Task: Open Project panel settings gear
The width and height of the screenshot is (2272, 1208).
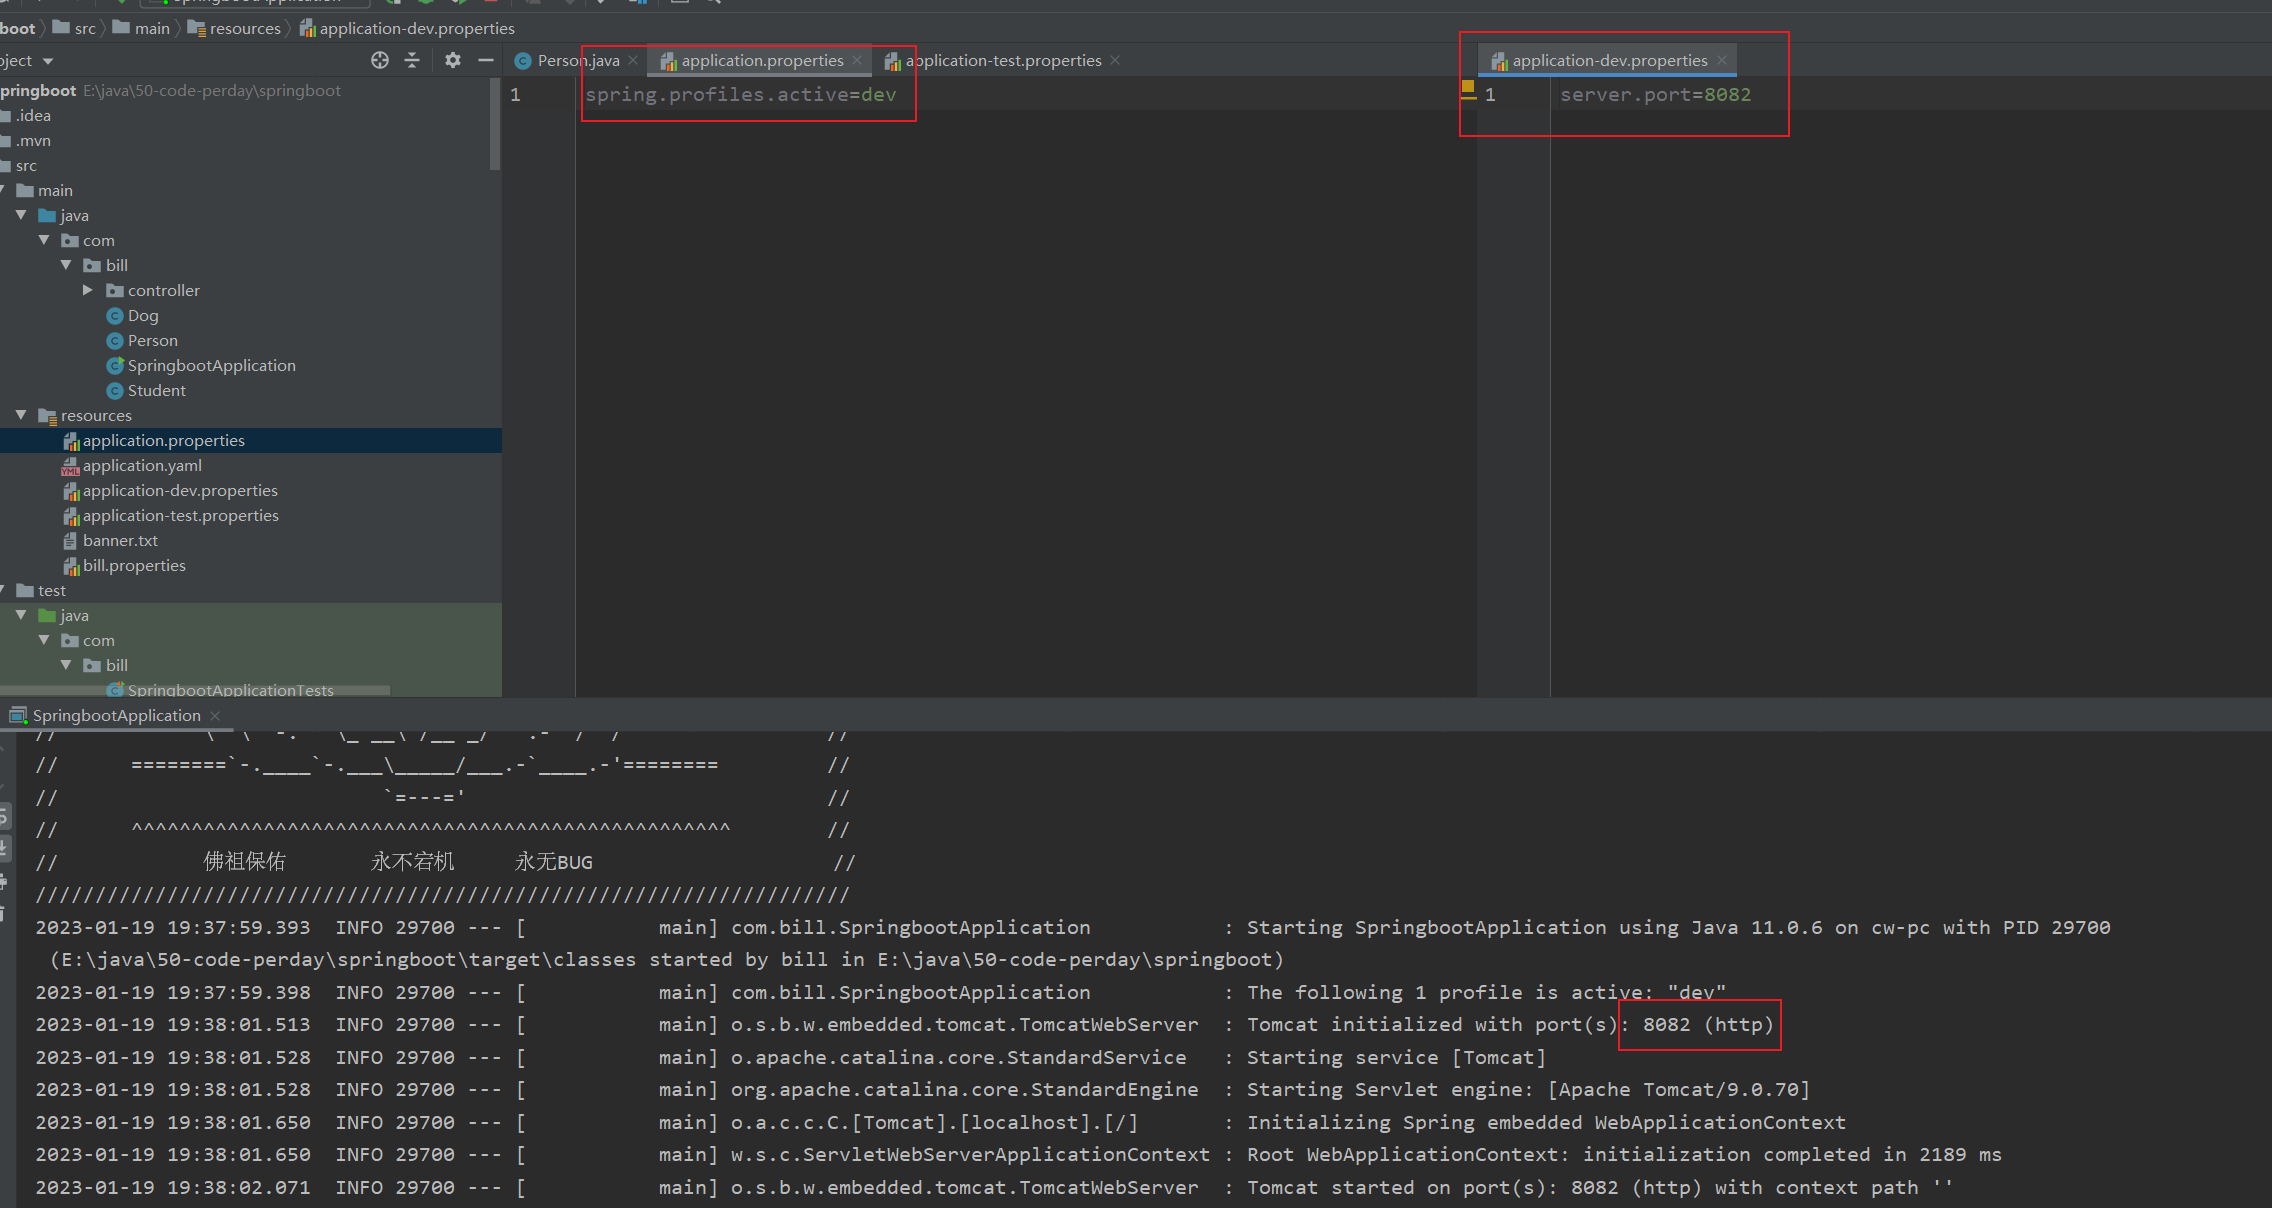Action: tap(453, 60)
